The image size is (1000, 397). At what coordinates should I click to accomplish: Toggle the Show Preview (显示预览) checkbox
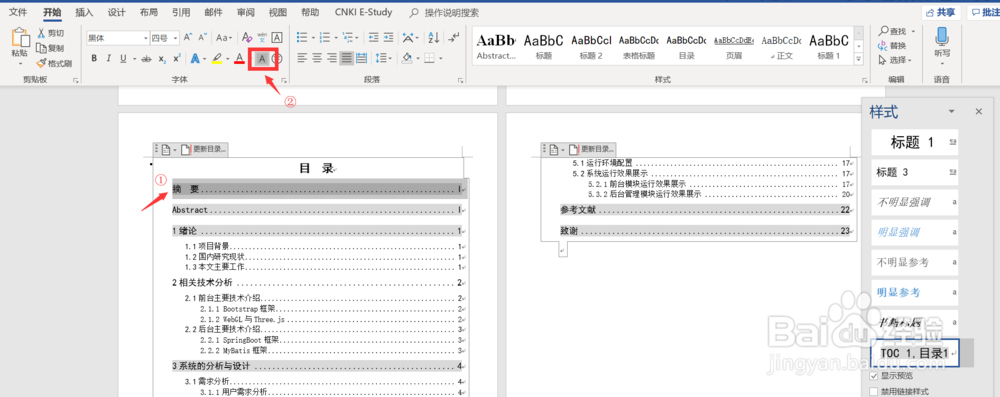[x=874, y=375]
